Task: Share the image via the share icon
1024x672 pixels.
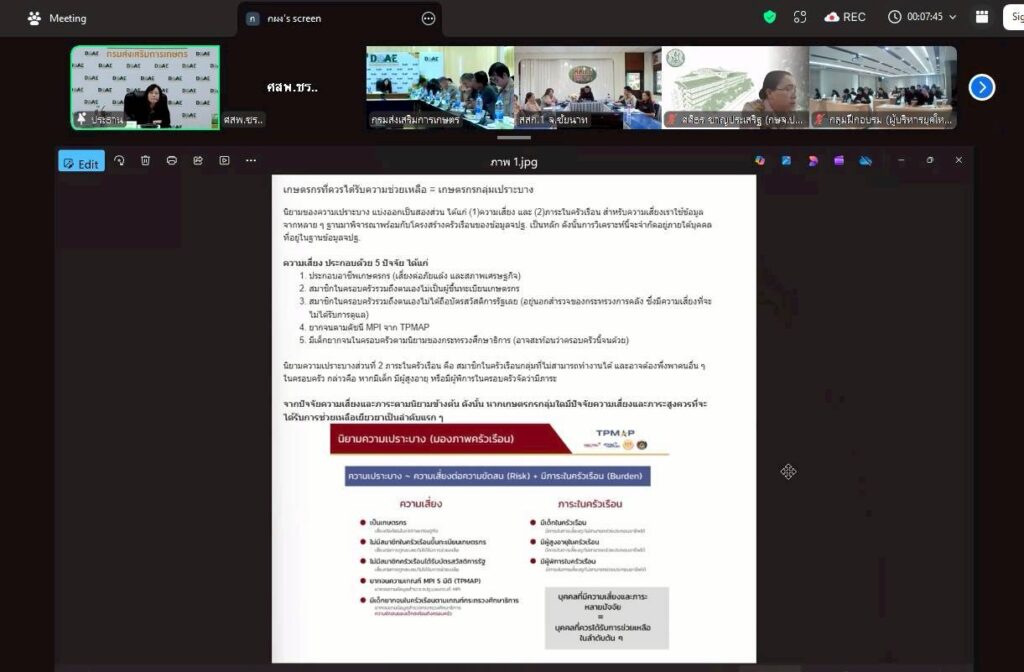Action: click(x=198, y=161)
